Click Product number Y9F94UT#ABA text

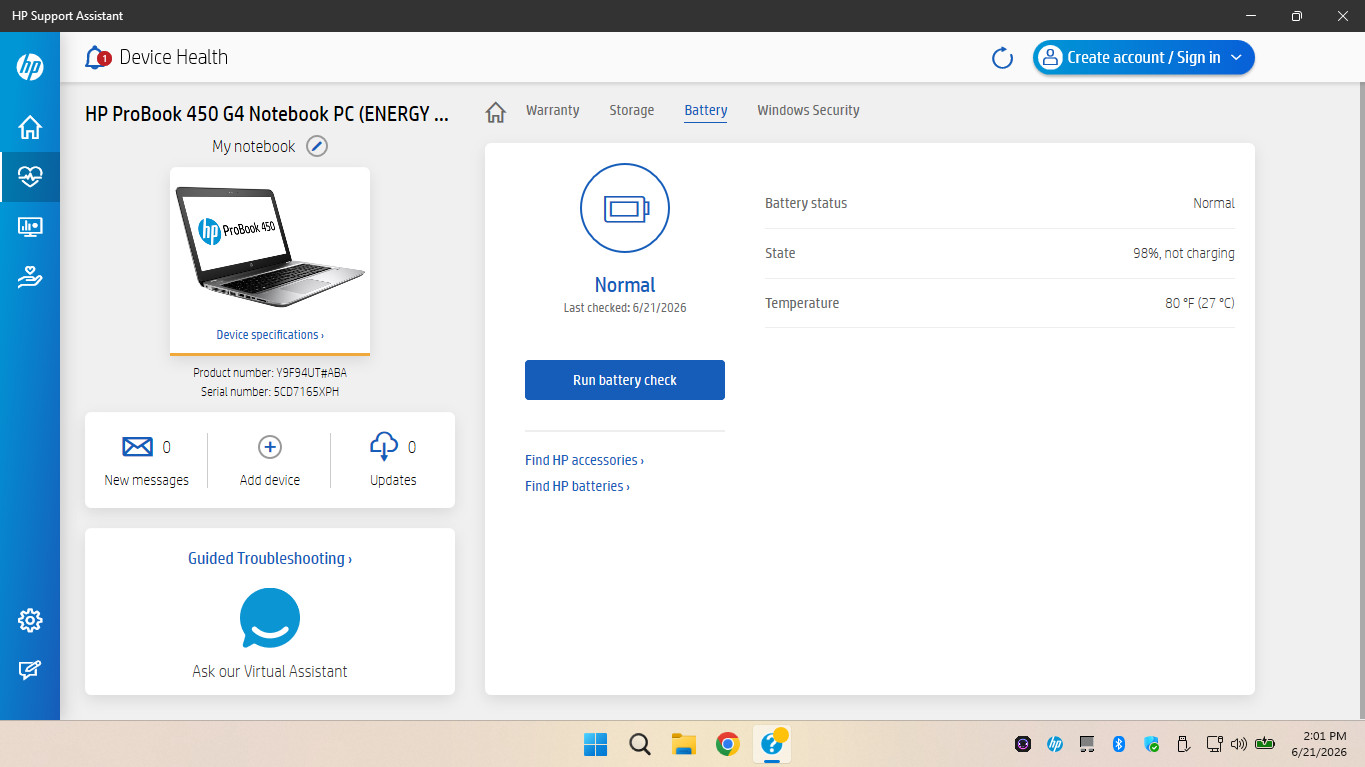pyautogui.click(x=270, y=372)
